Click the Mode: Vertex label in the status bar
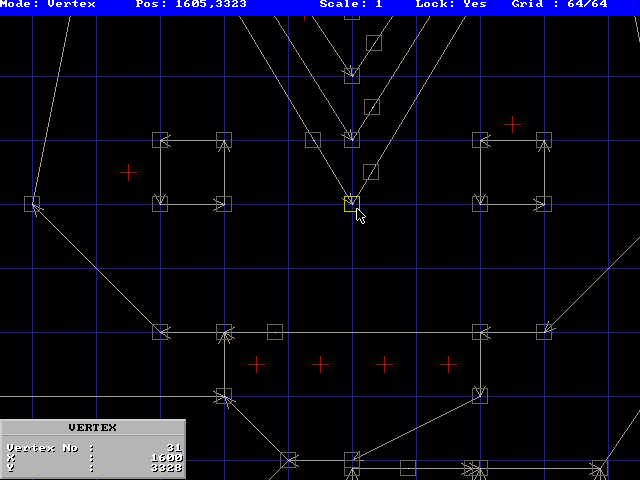This screenshot has height=480, width=640. click(x=48, y=5)
